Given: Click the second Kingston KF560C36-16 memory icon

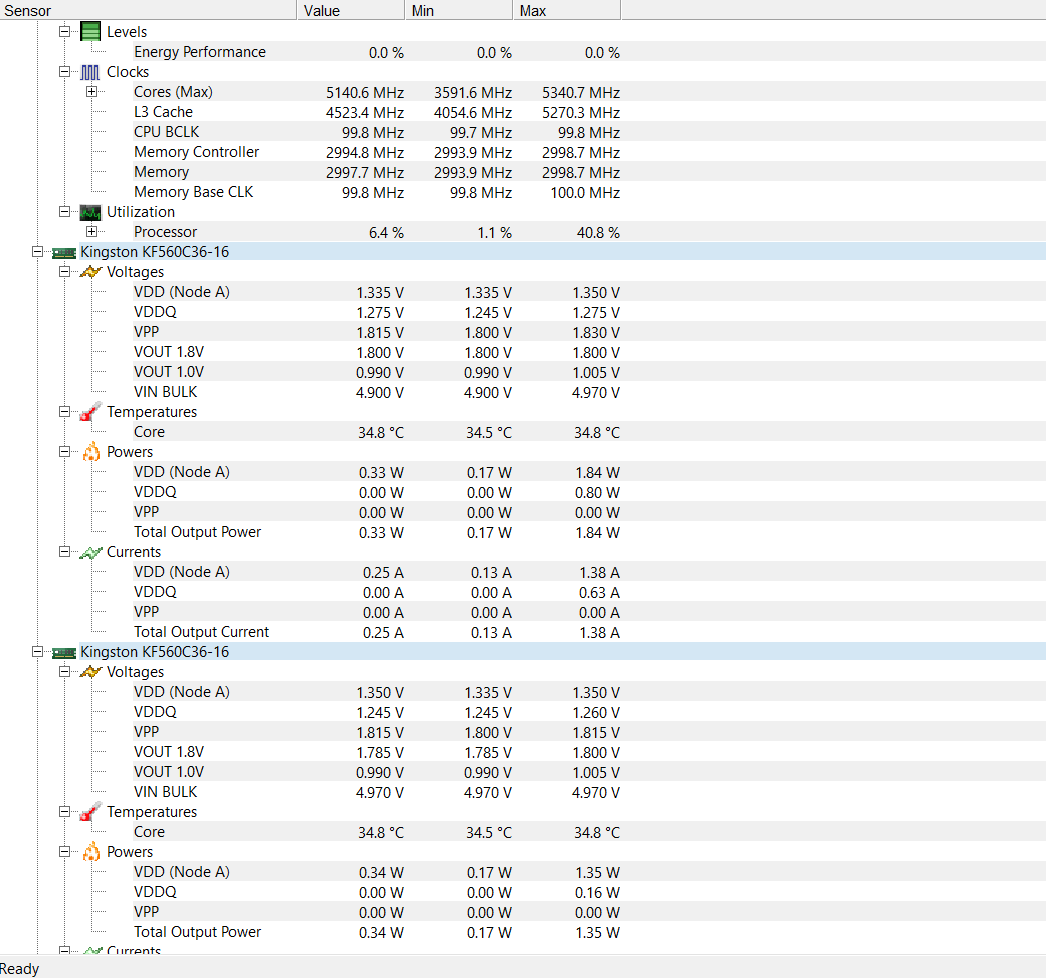Looking at the screenshot, I should 63,651.
